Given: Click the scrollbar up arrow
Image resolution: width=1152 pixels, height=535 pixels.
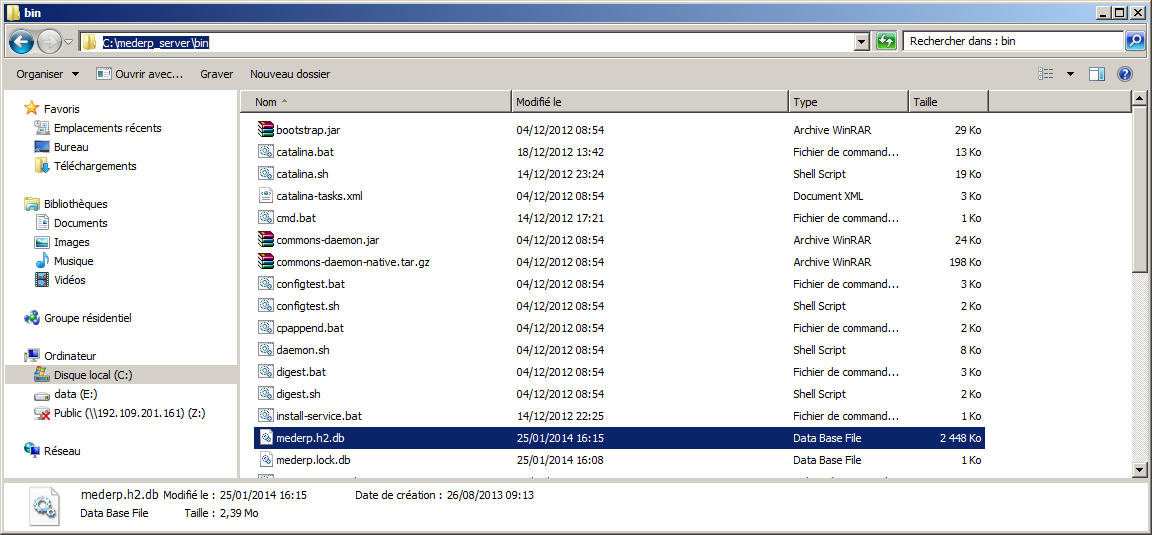Looking at the screenshot, I should point(1139,98).
